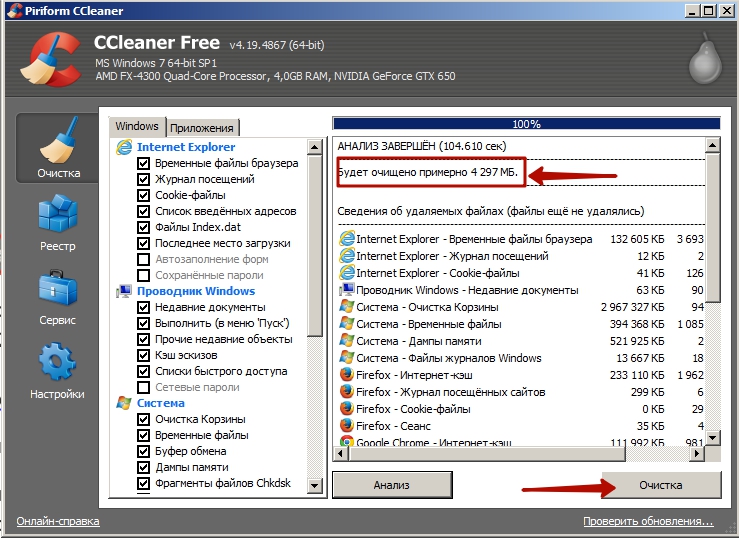Switch to the Приложения tab
Image resolution: width=739 pixels, height=538 pixels.
click(202, 127)
